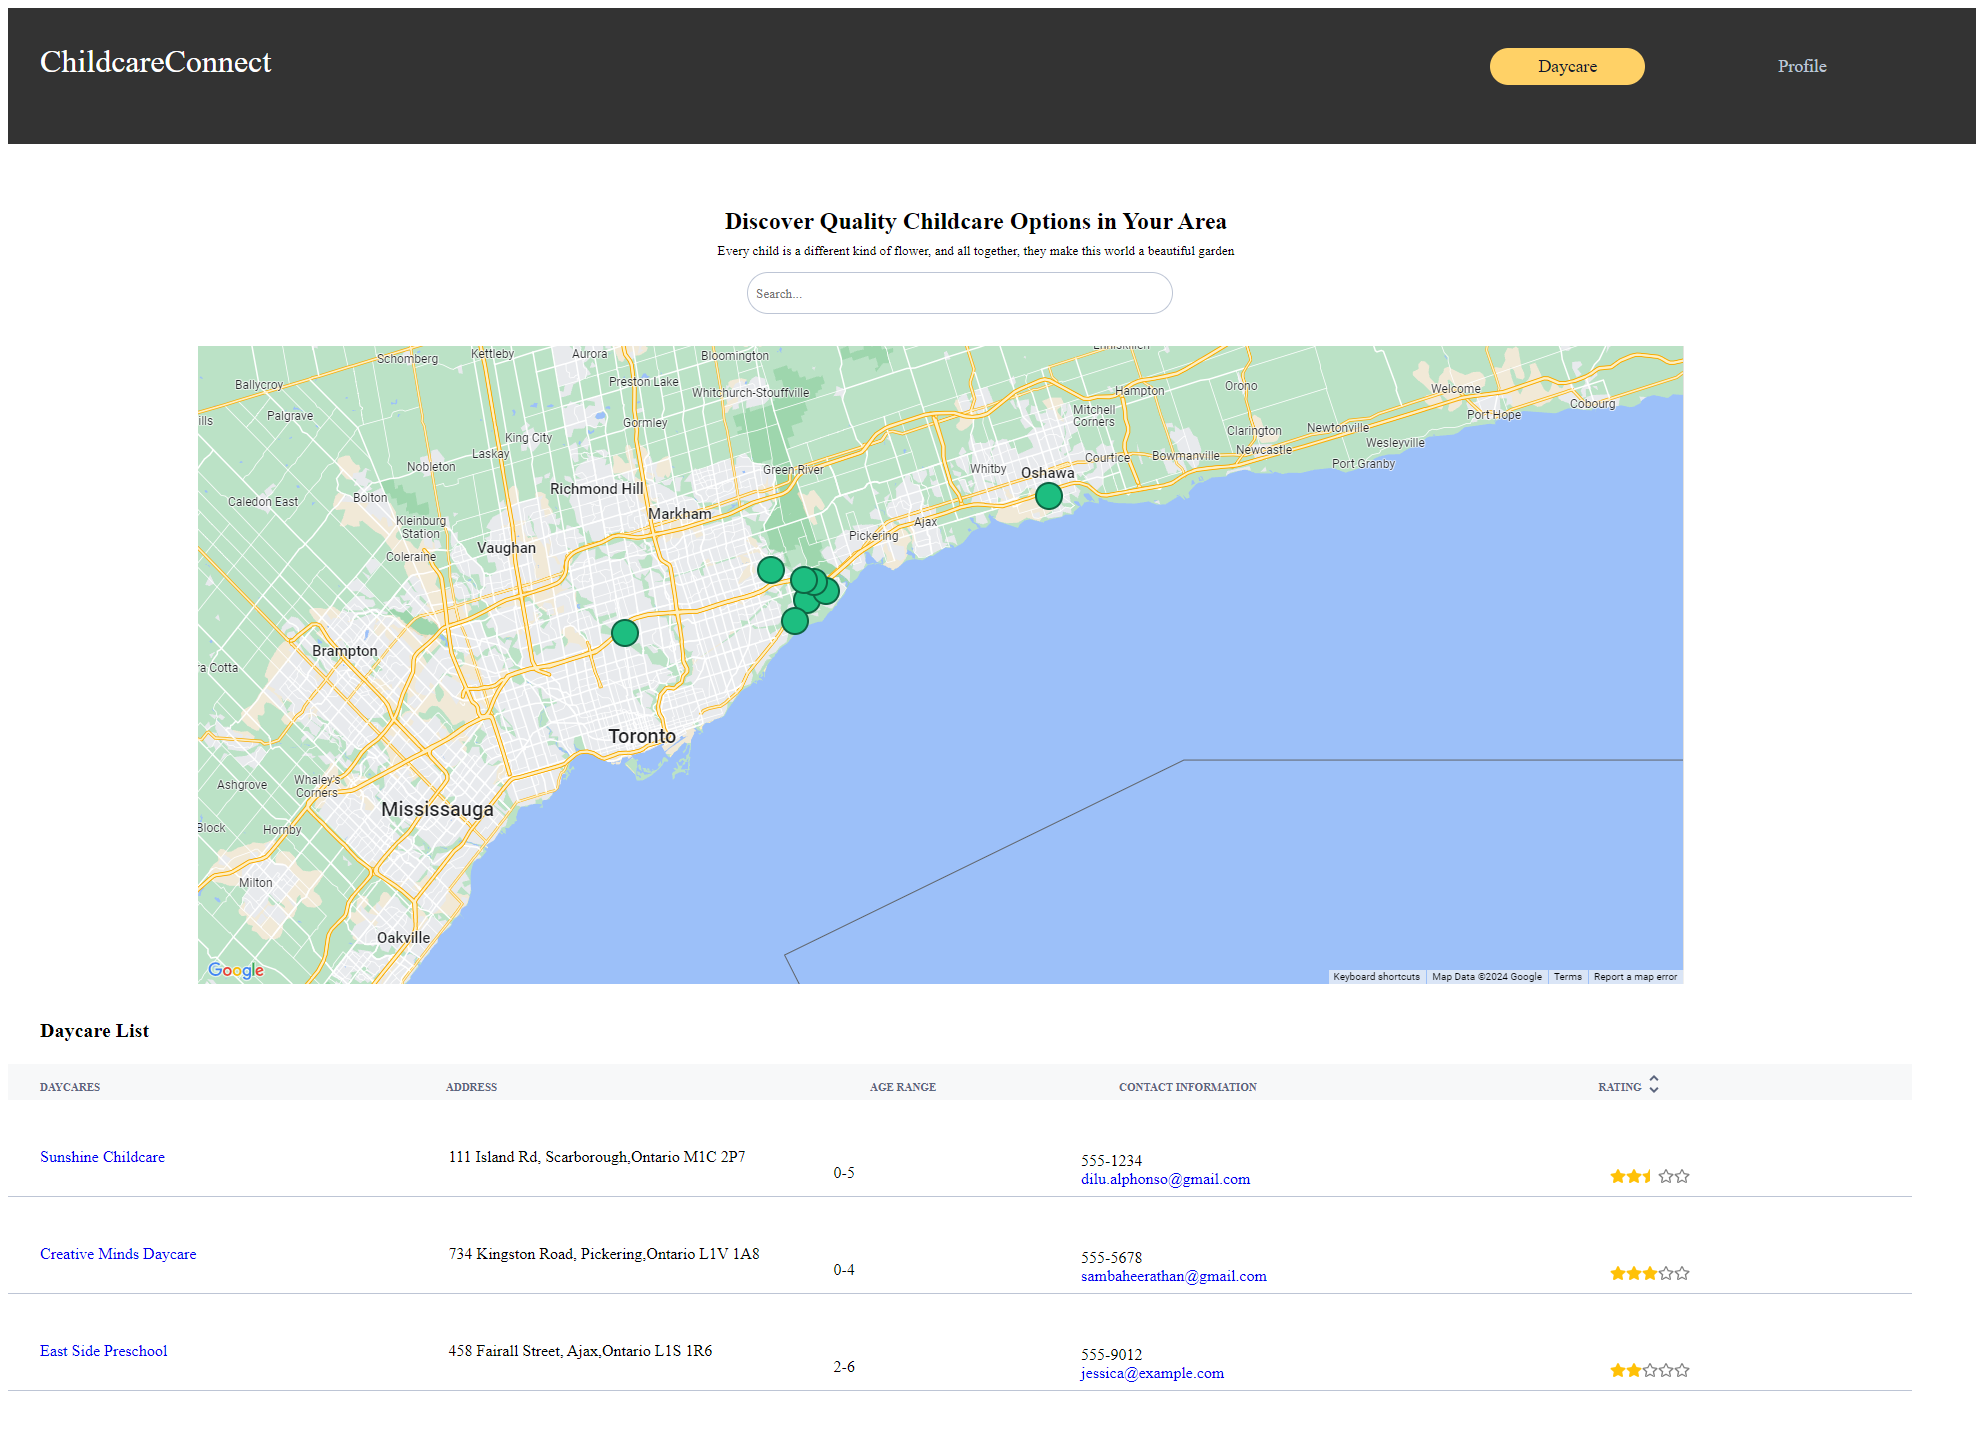Click the Search input field

pos(959,293)
